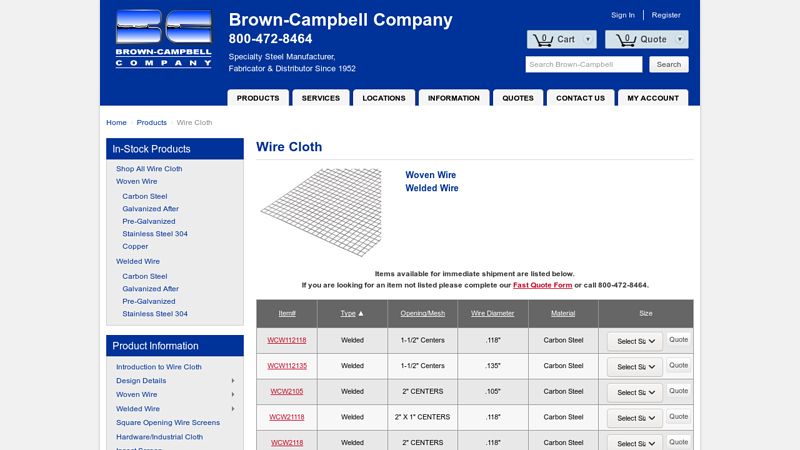Open item WCW112135

click(x=287, y=366)
